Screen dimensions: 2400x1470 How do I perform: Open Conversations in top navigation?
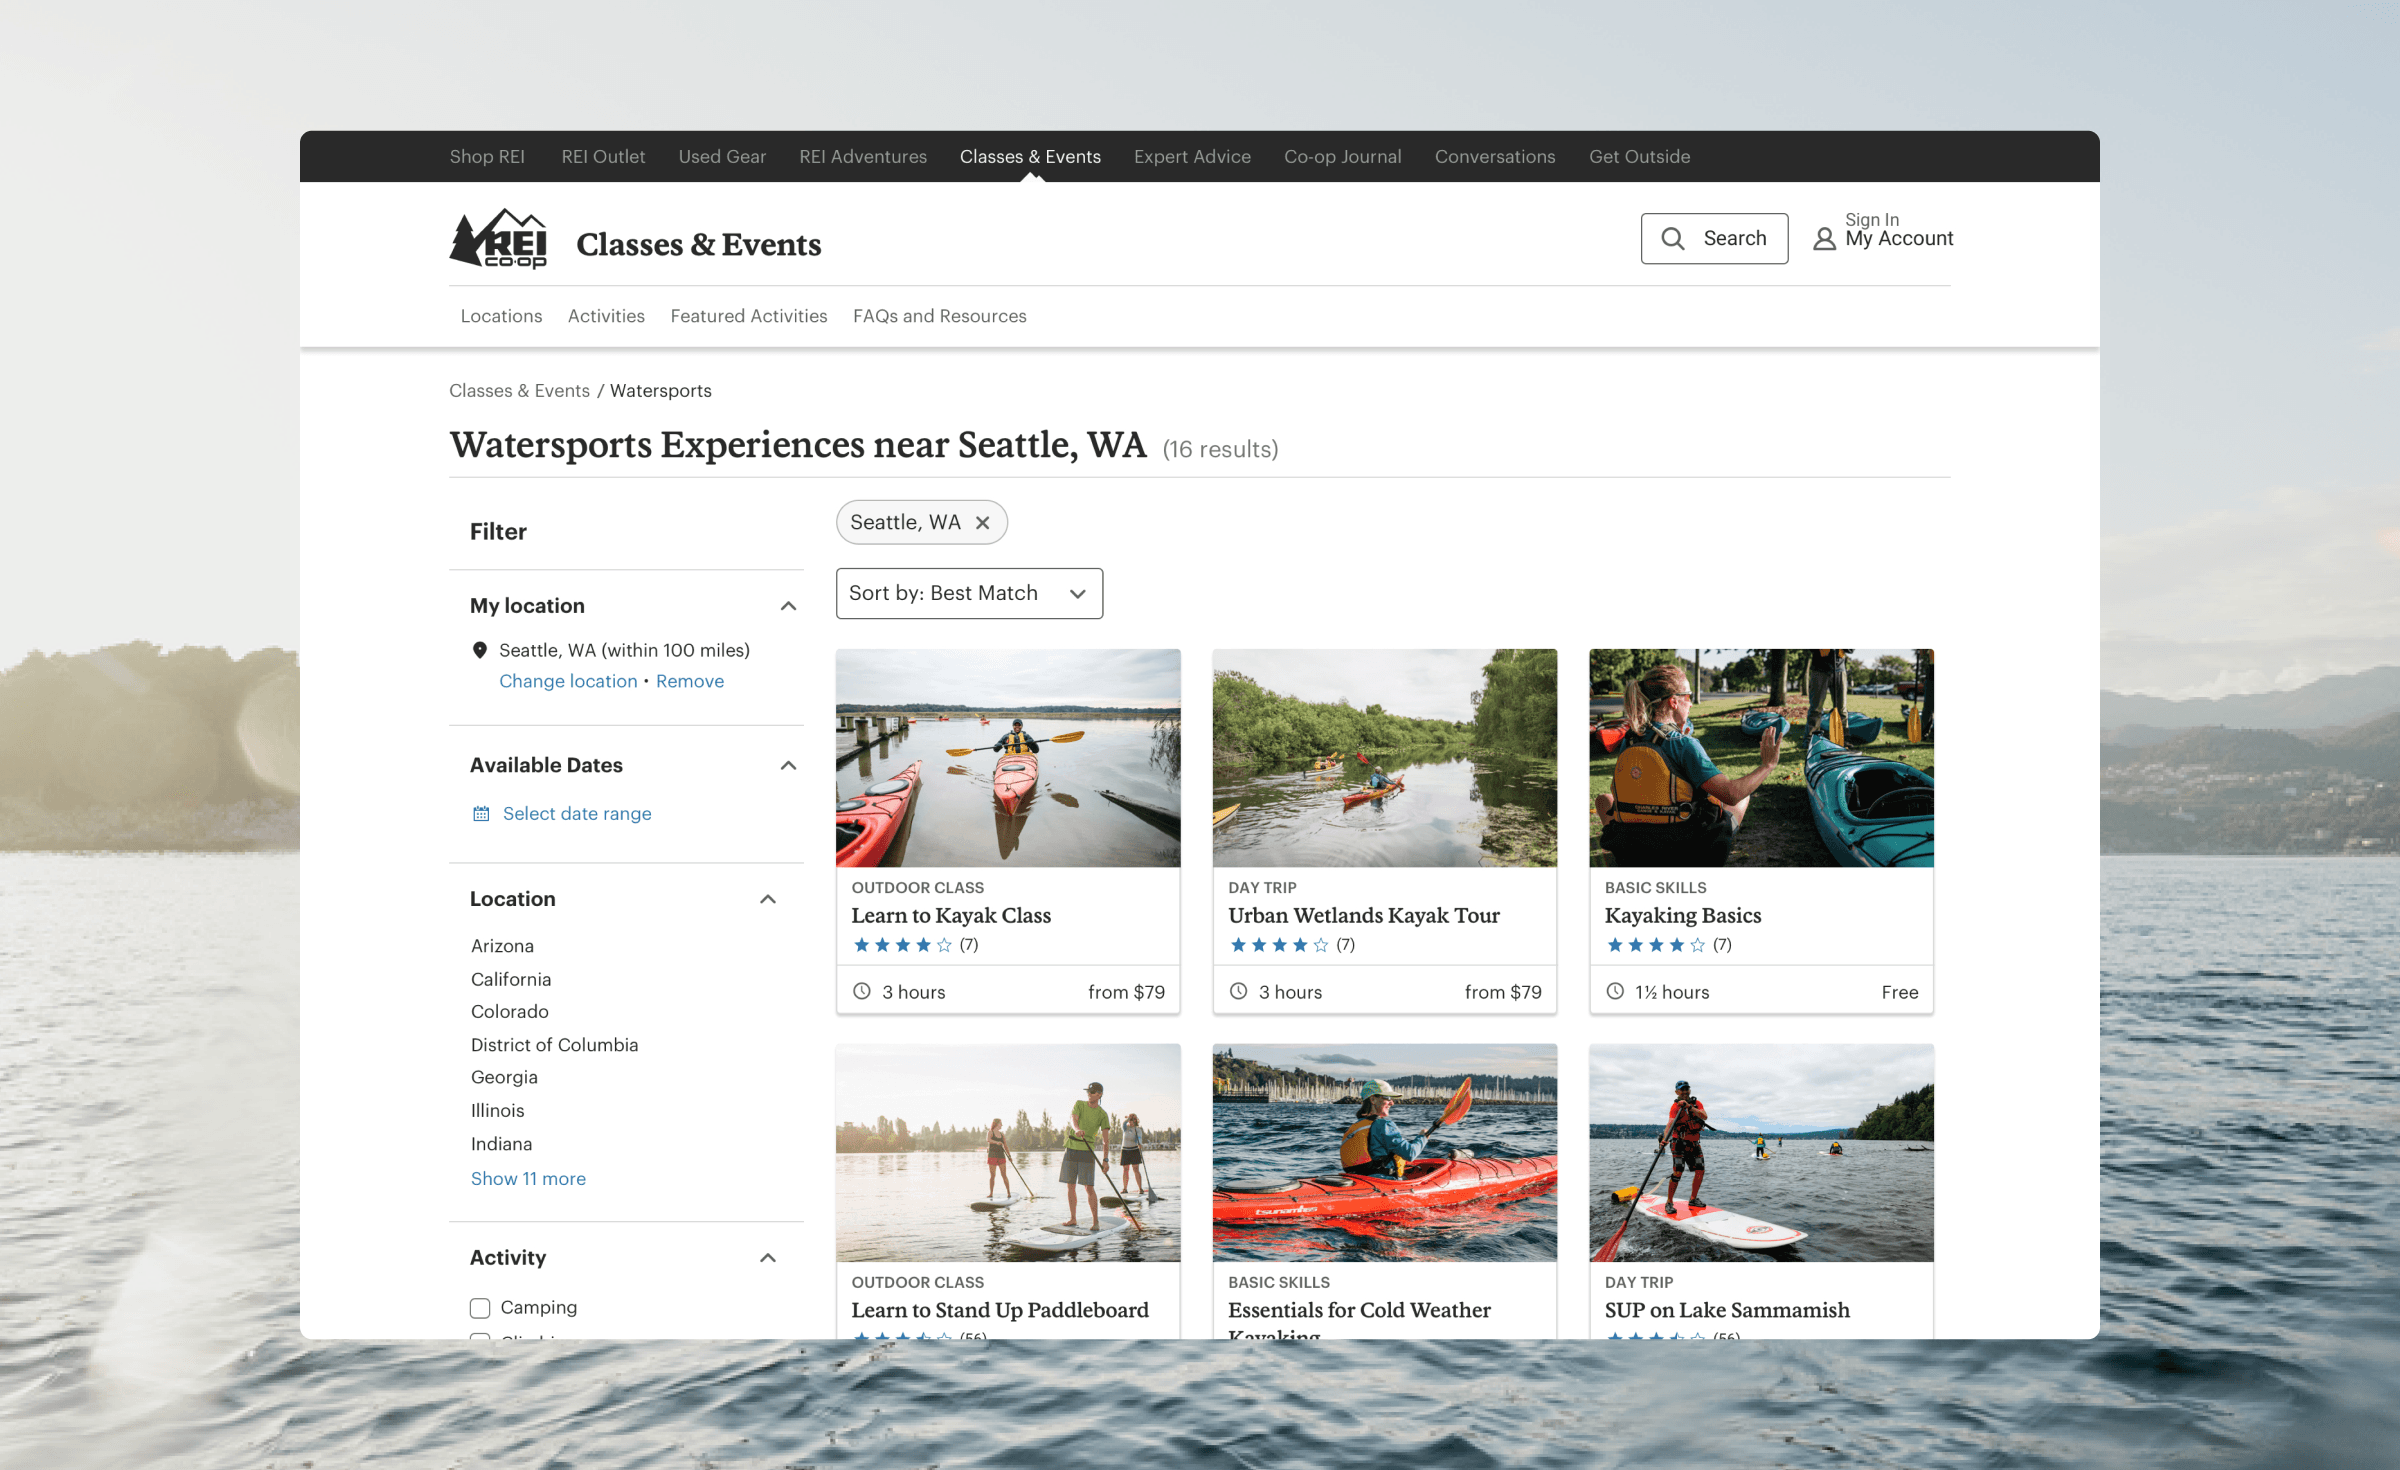pos(1495,156)
